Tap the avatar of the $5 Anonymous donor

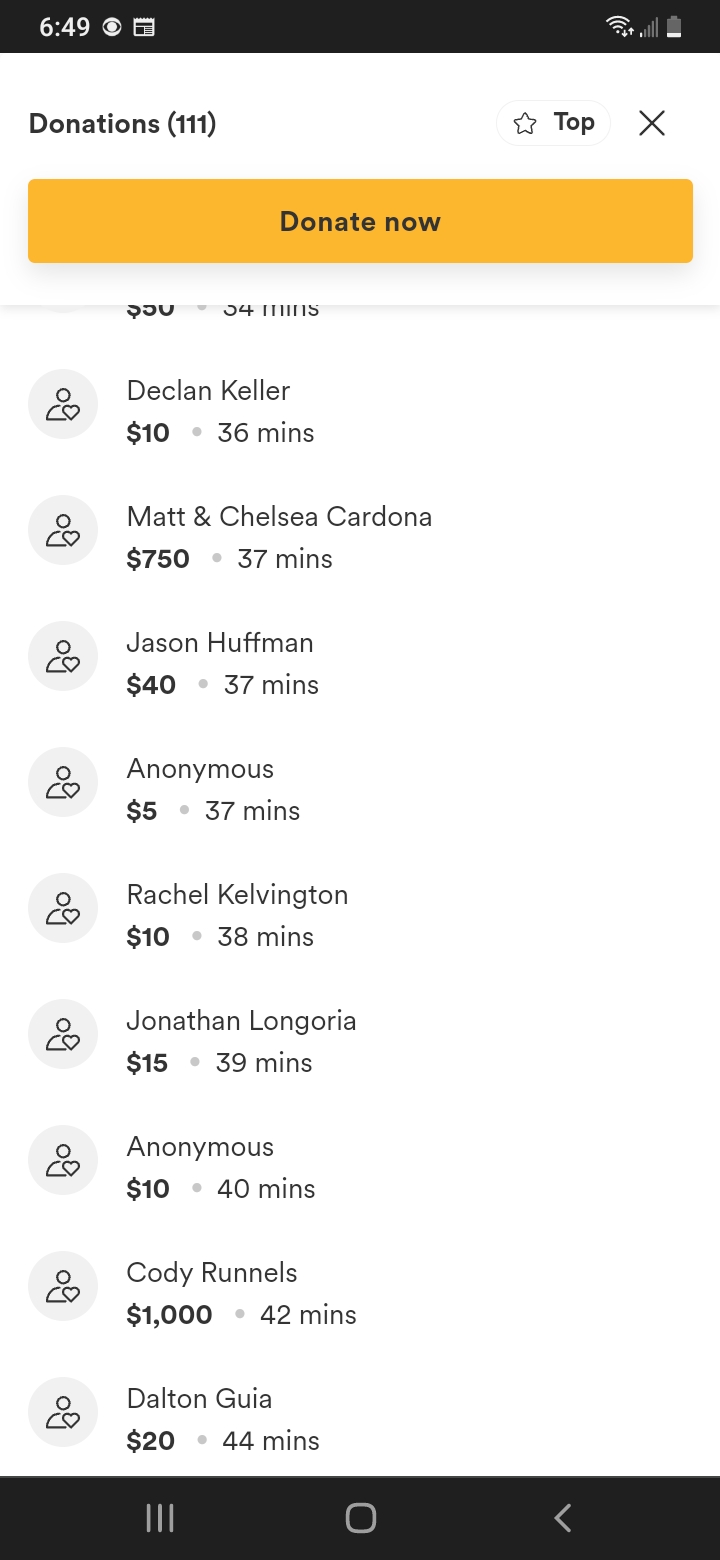63,782
